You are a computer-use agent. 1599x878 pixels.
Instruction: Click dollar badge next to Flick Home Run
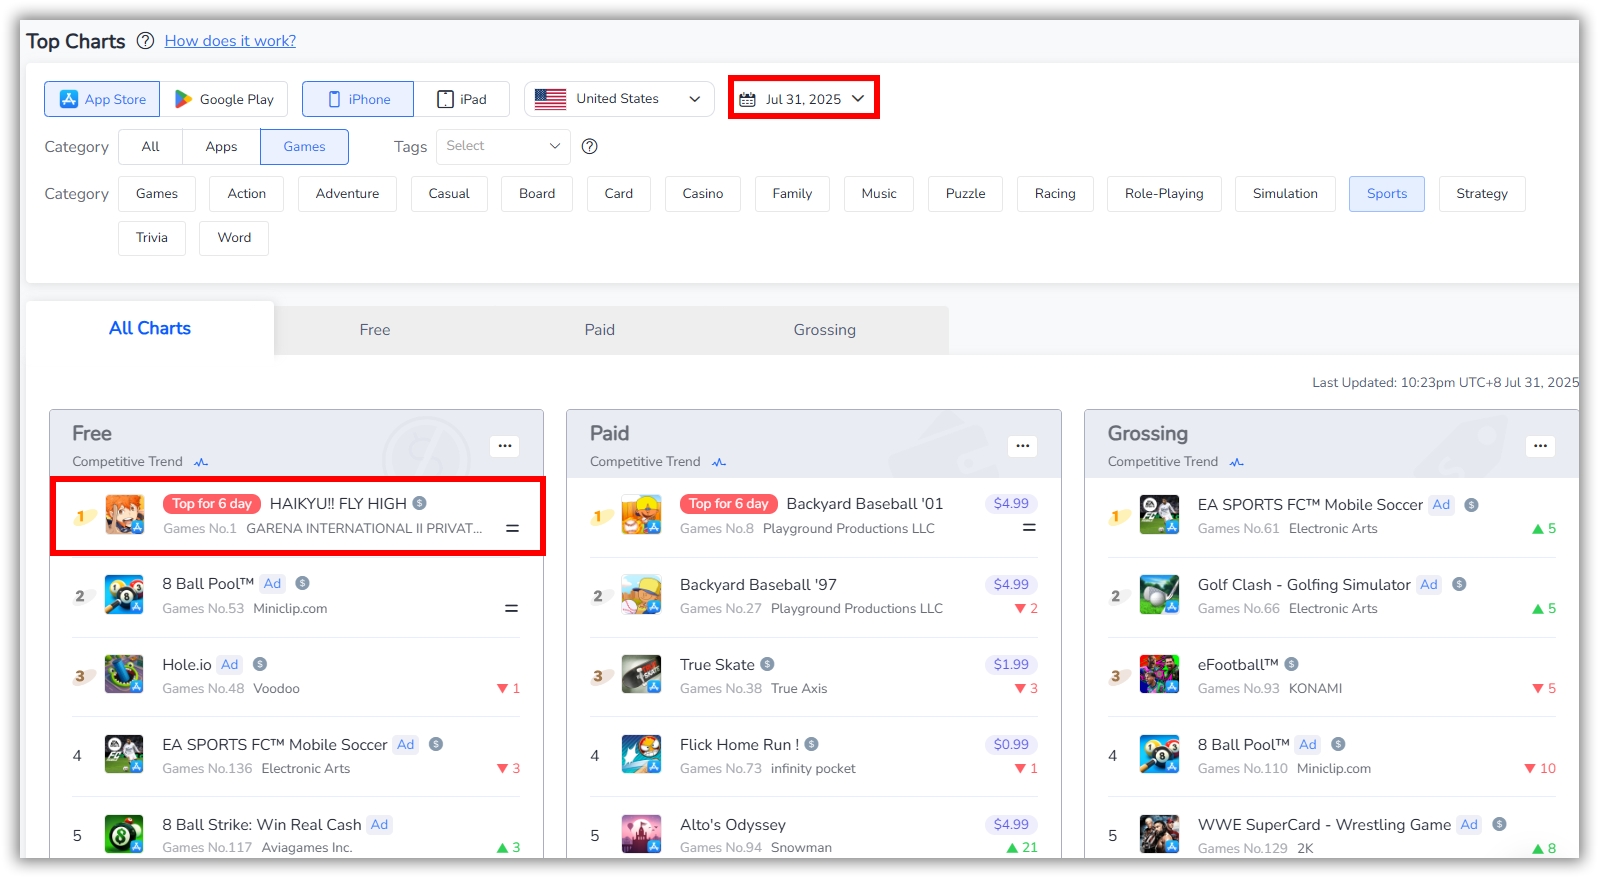pyautogui.click(x=812, y=744)
